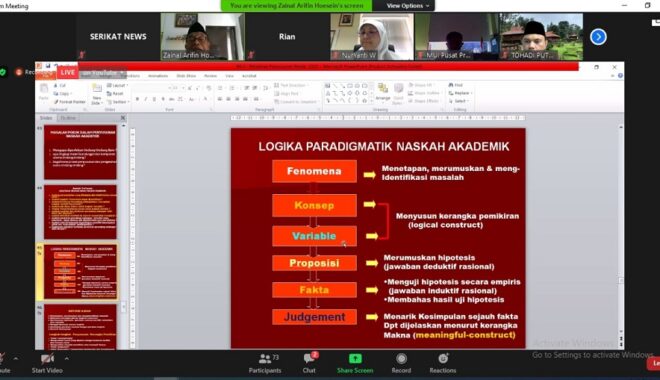Open the Participants panel in Zoom

pyautogui.click(x=265, y=363)
